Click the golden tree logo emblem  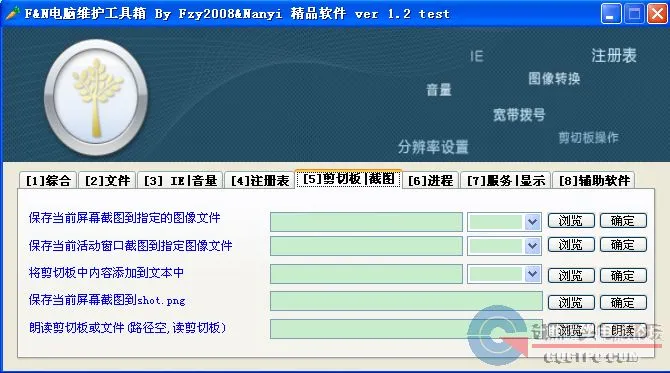pyautogui.click(x=97, y=97)
